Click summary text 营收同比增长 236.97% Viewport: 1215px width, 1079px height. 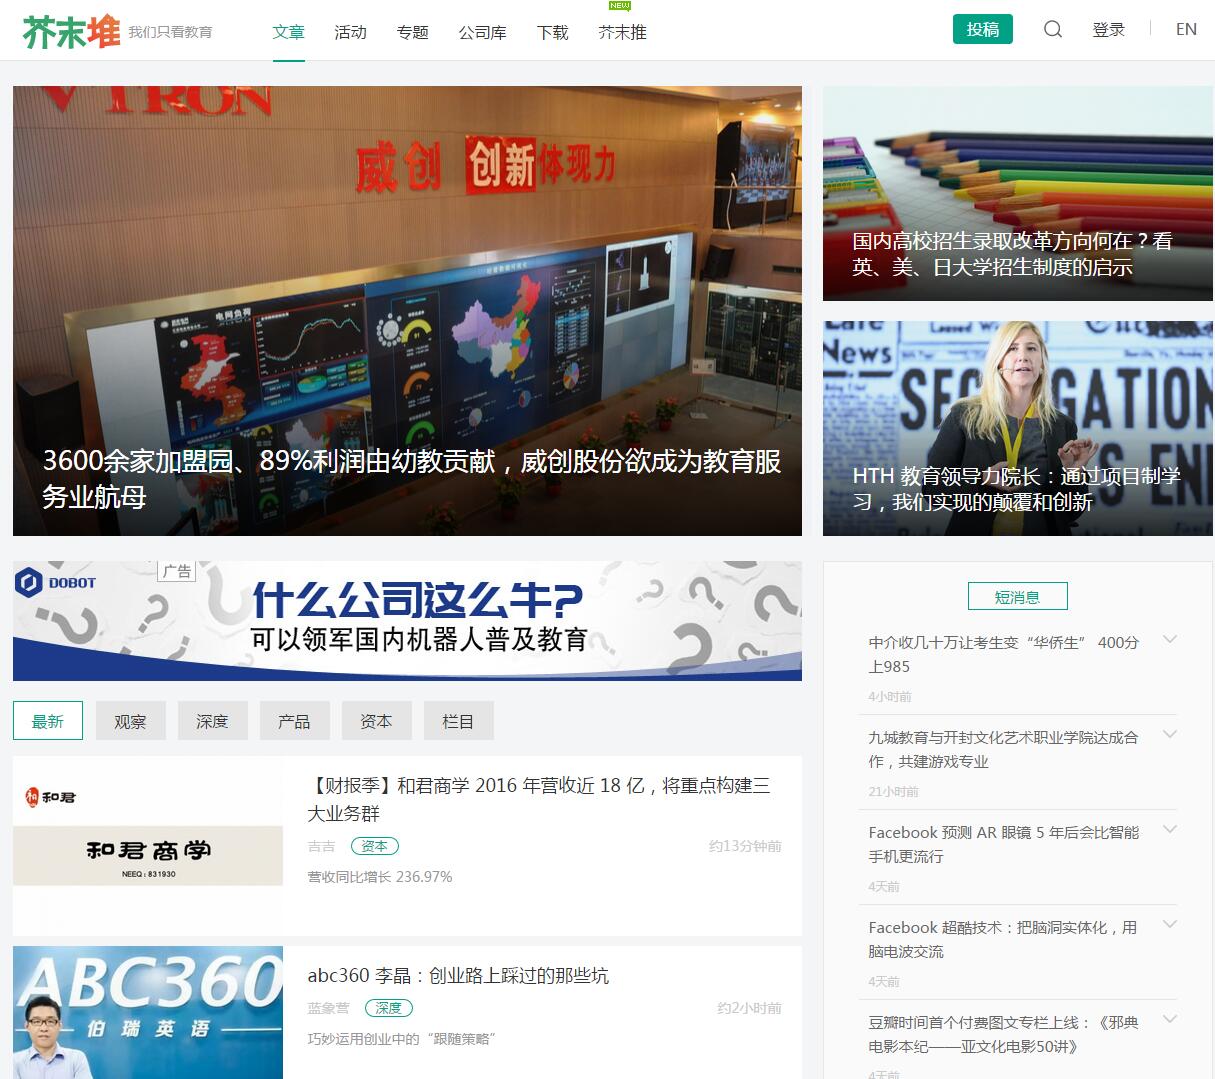[x=380, y=877]
